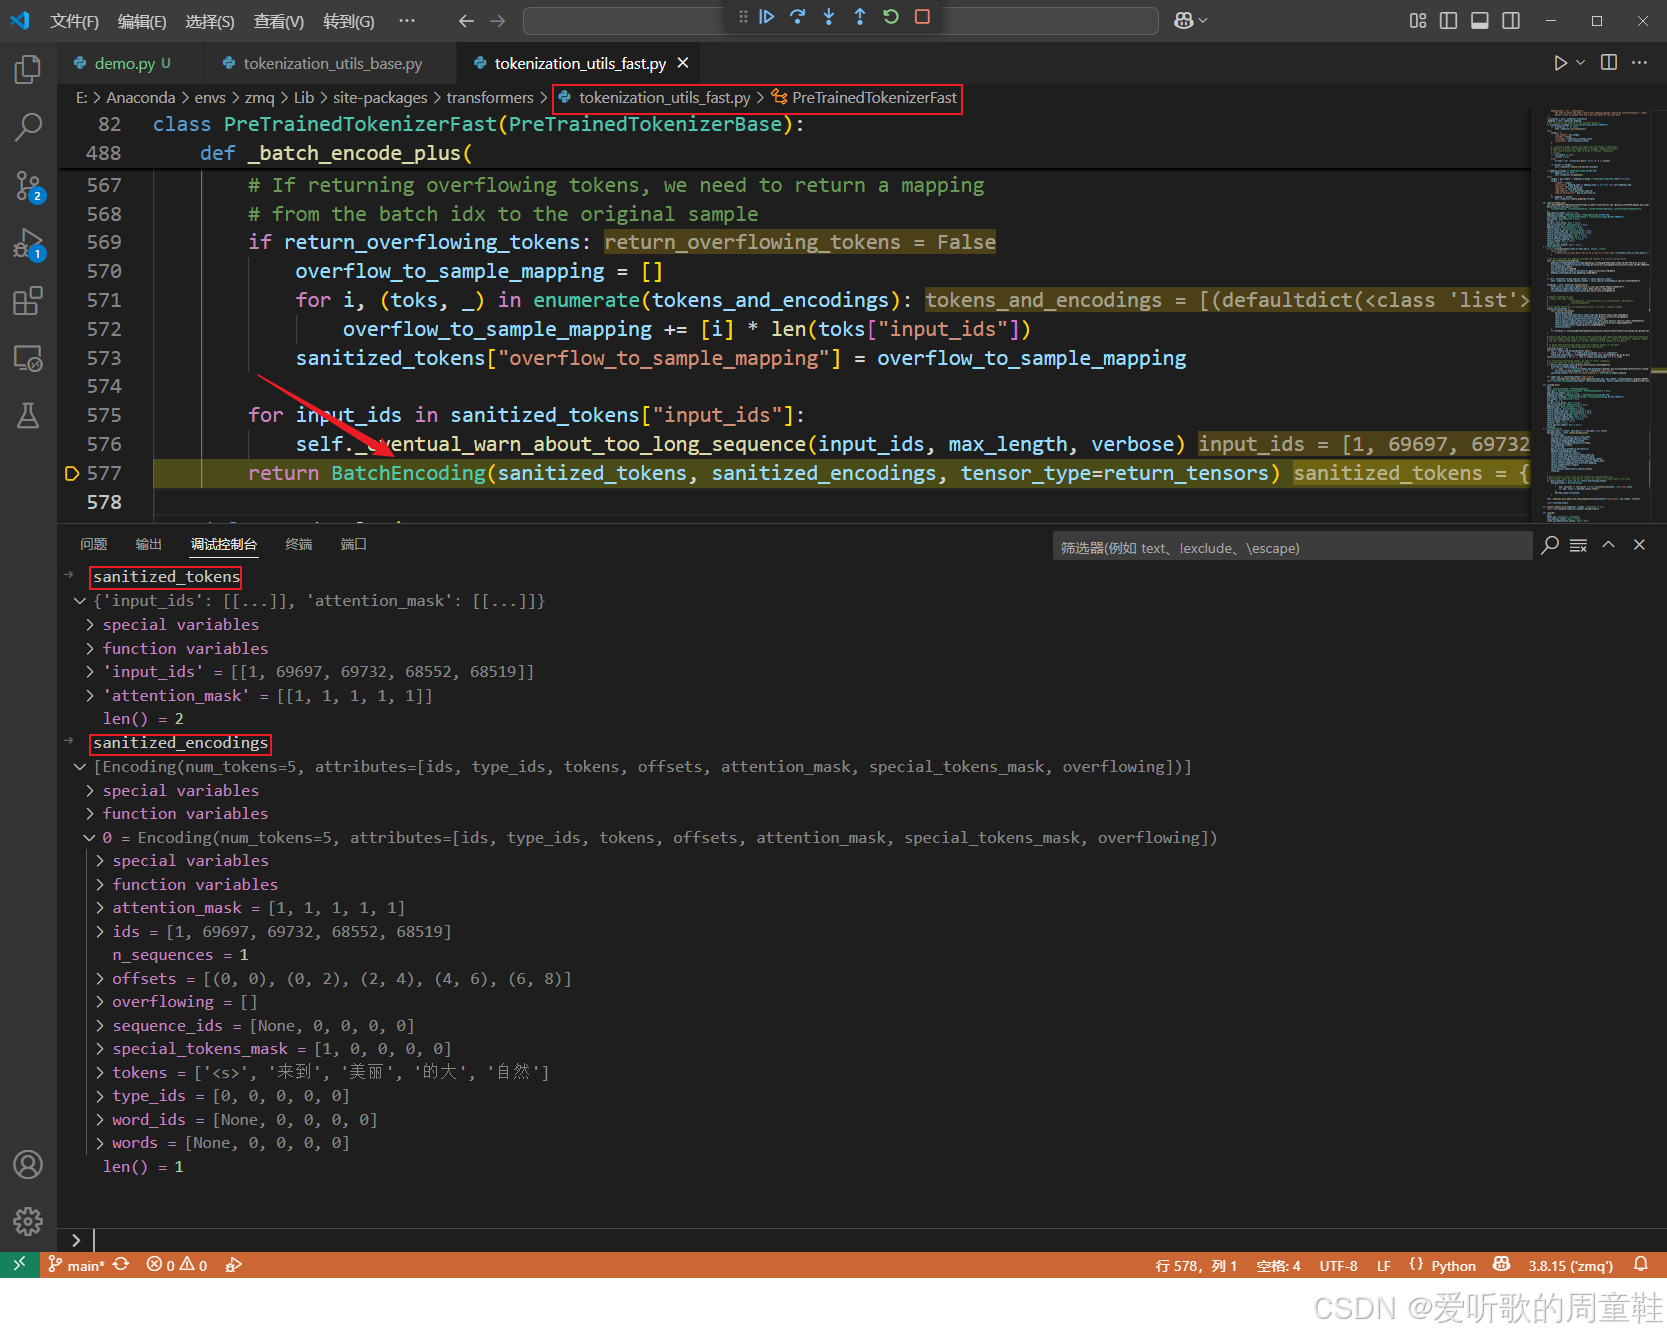The height and width of the screenshot is (1338, 1667).
Task: Open the 编辑(E) menu
Action: click(x=142, y=21)
